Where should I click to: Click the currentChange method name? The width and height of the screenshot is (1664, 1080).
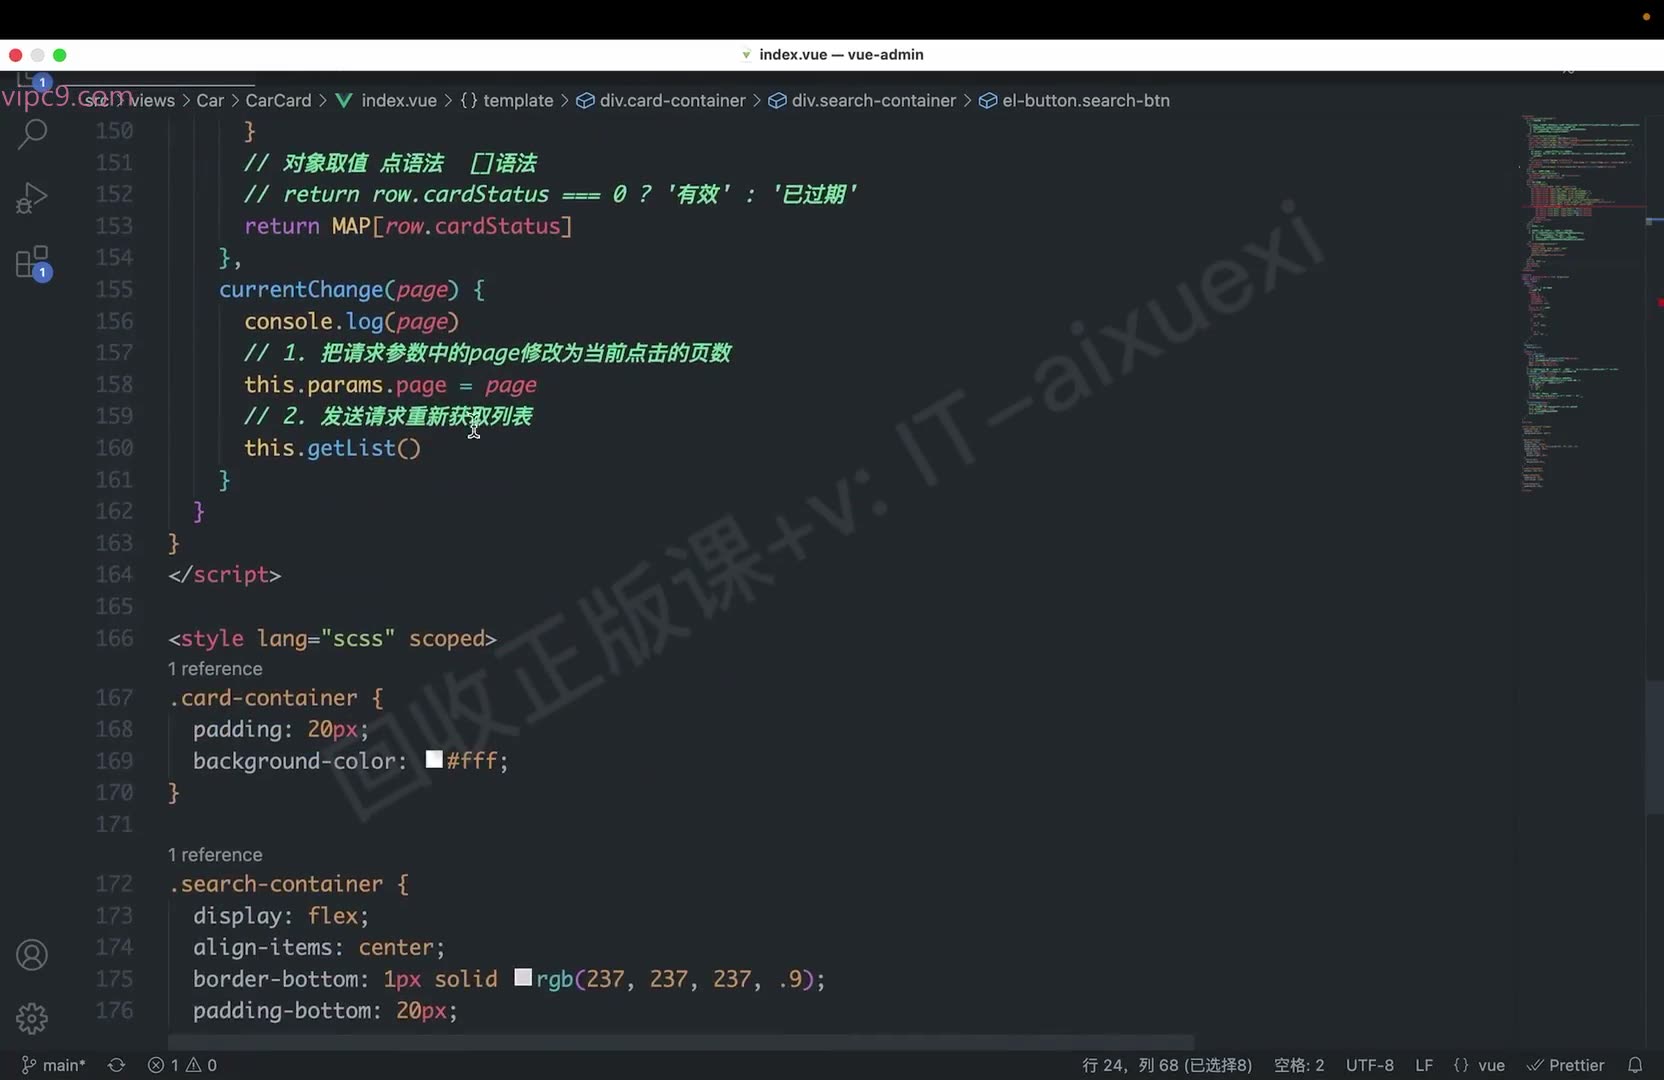pos(301,289)
